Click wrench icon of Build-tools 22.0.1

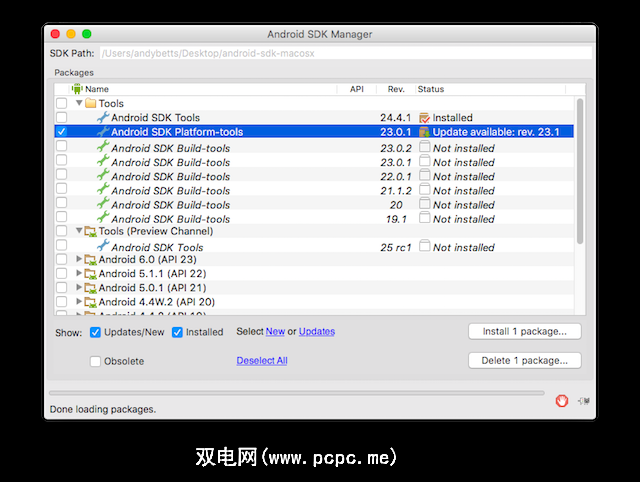(103, 175)
